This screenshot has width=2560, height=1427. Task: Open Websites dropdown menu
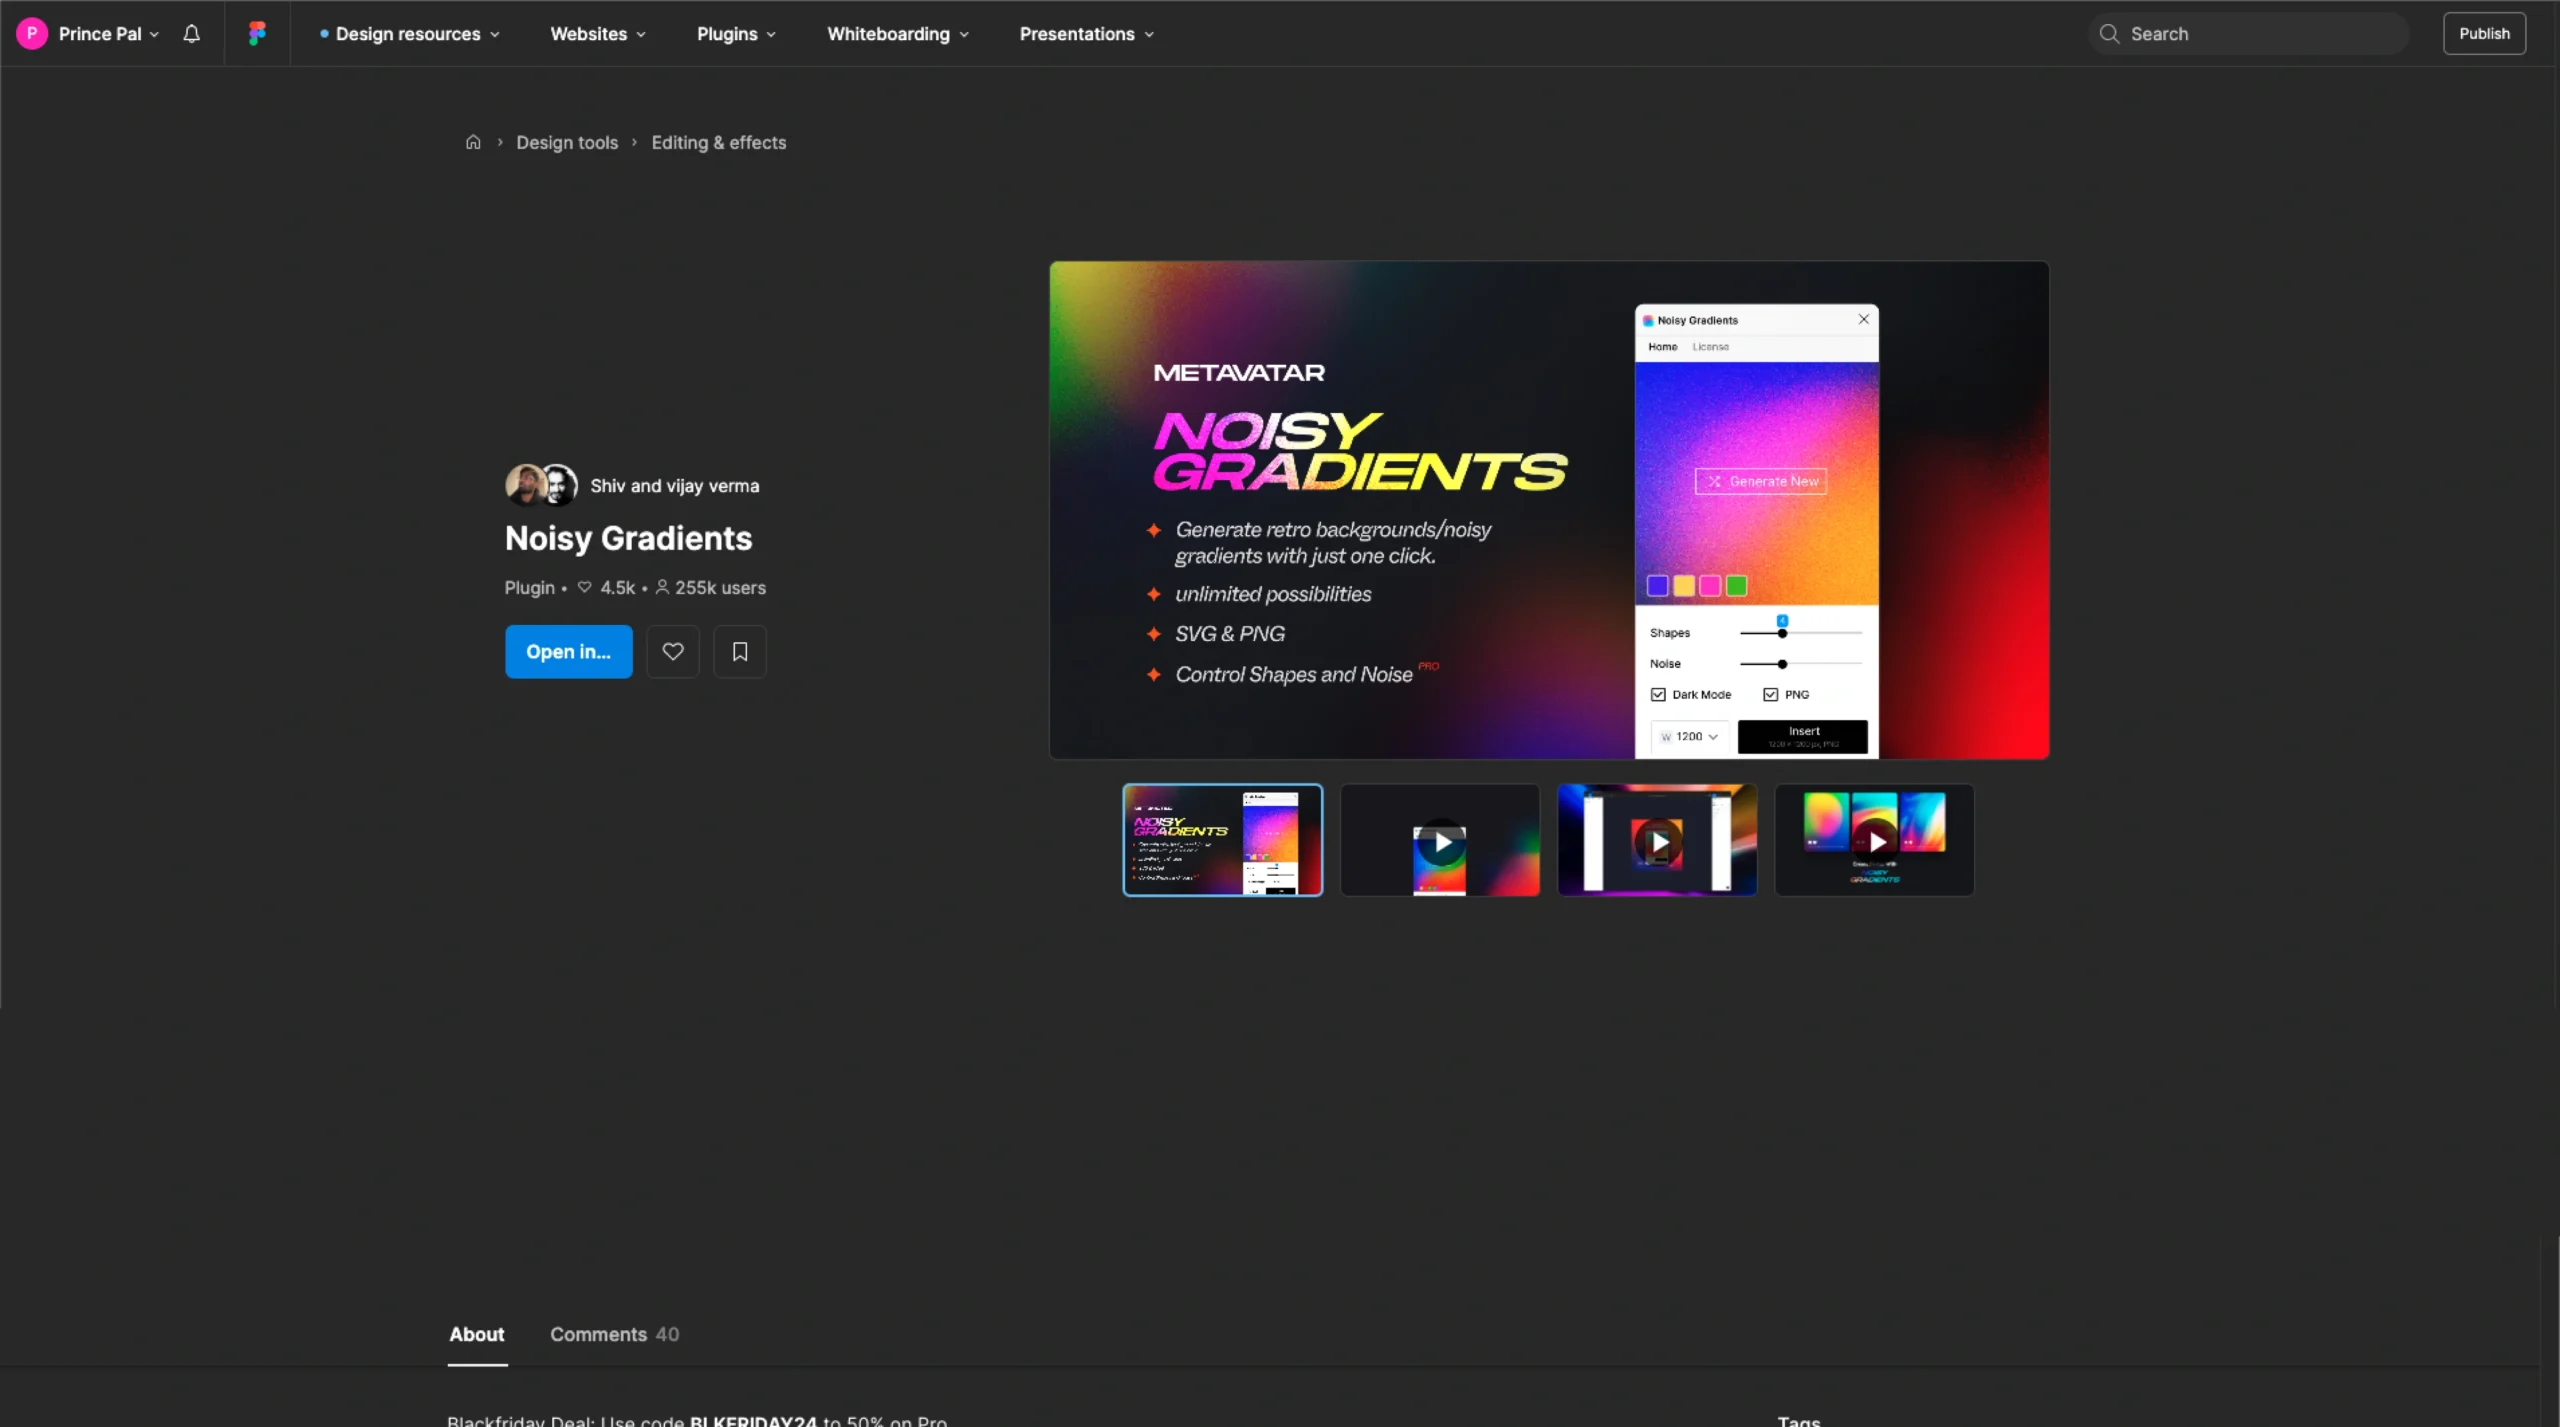tap(598, 34)
